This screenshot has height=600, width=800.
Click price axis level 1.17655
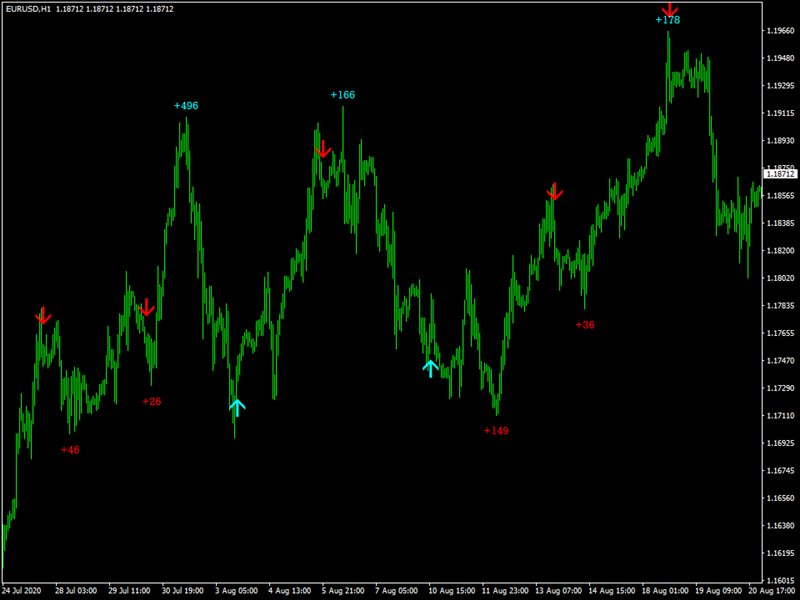coord(781,333)
